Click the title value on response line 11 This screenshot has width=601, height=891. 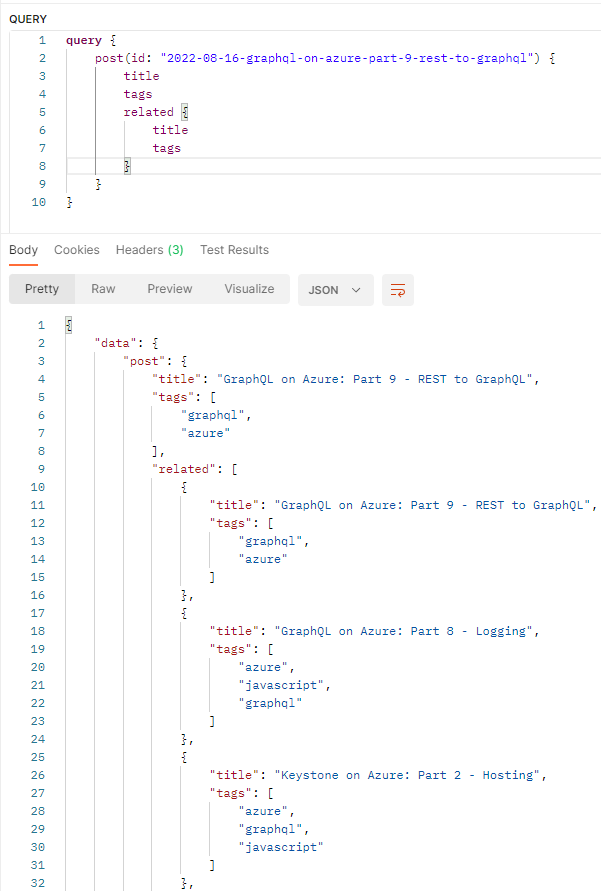432,505
